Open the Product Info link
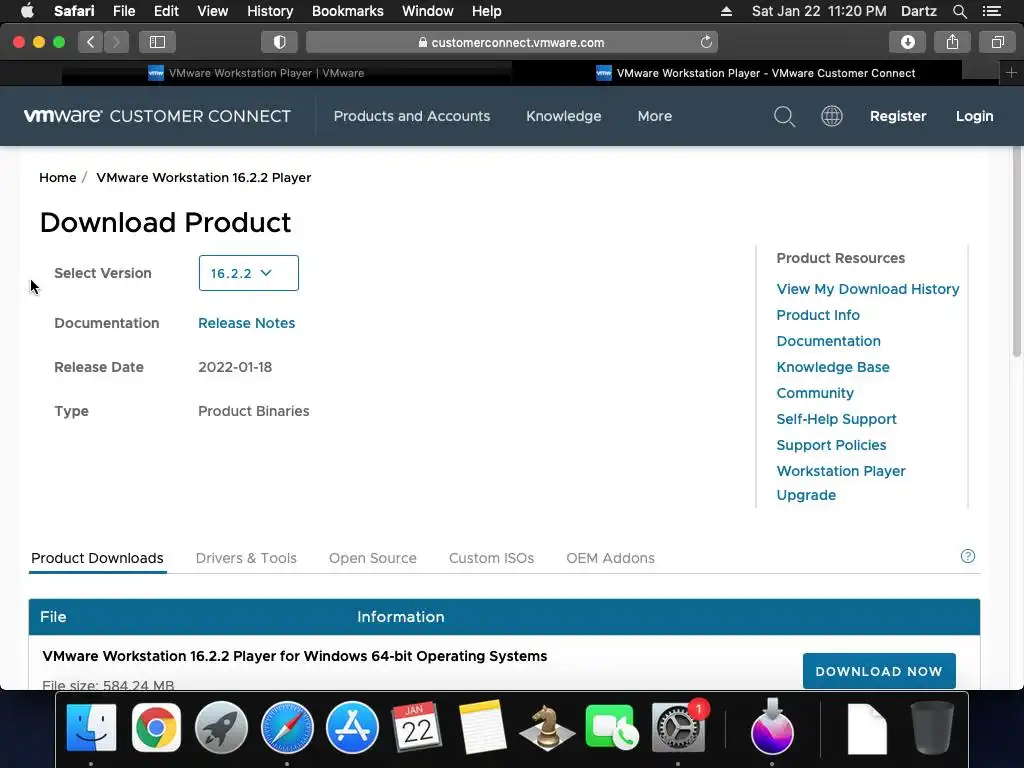The image size is (1024, 768). click(x=818, y=315)
